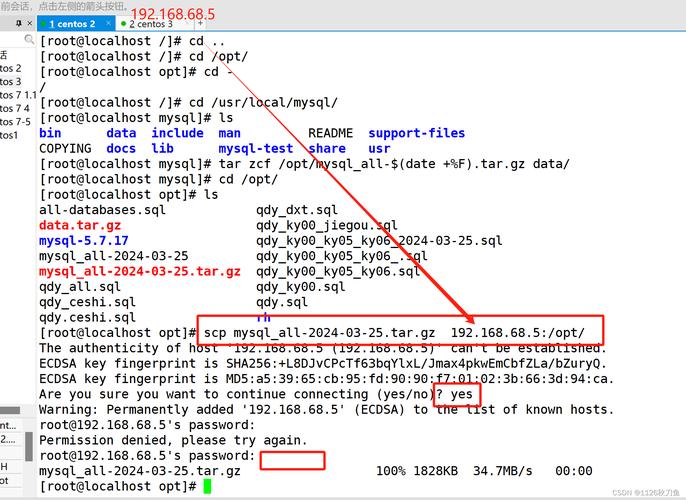Screen dimensions: 686x500
Task: Close the session manager side panel
Action: [30, 23]
